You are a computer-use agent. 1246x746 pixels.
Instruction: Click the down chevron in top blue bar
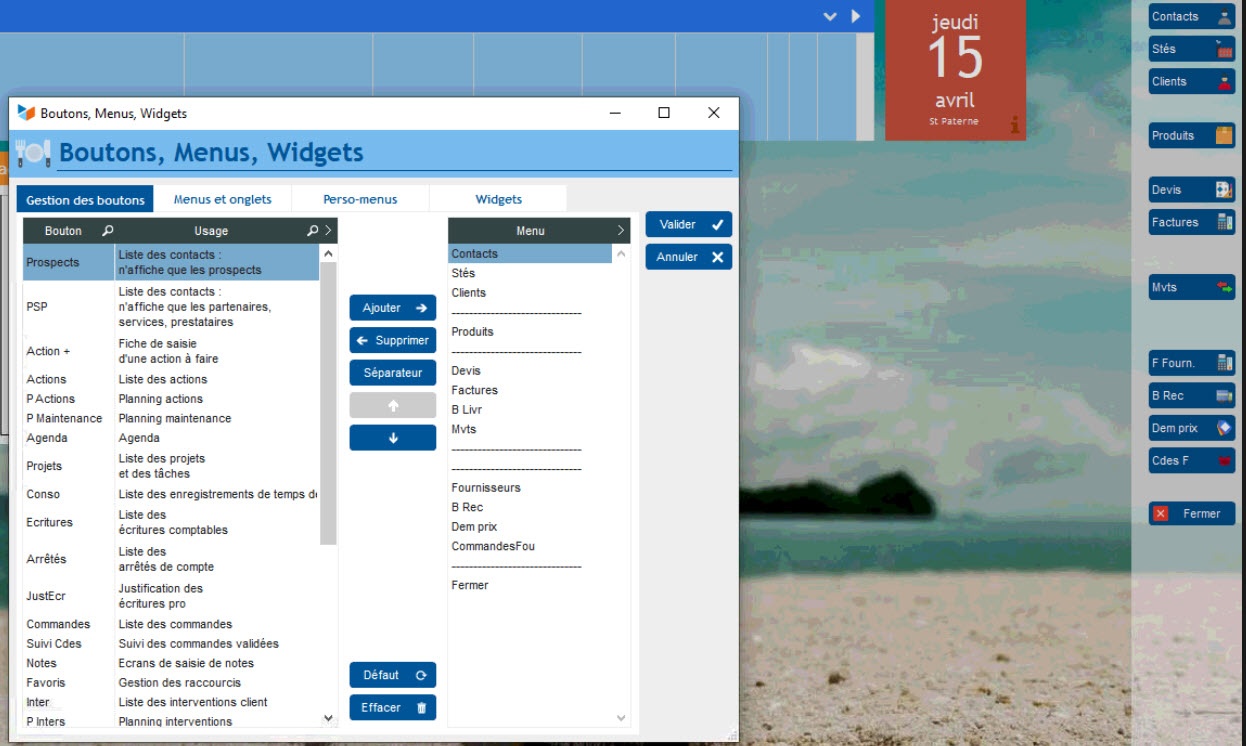coord(829,17)
